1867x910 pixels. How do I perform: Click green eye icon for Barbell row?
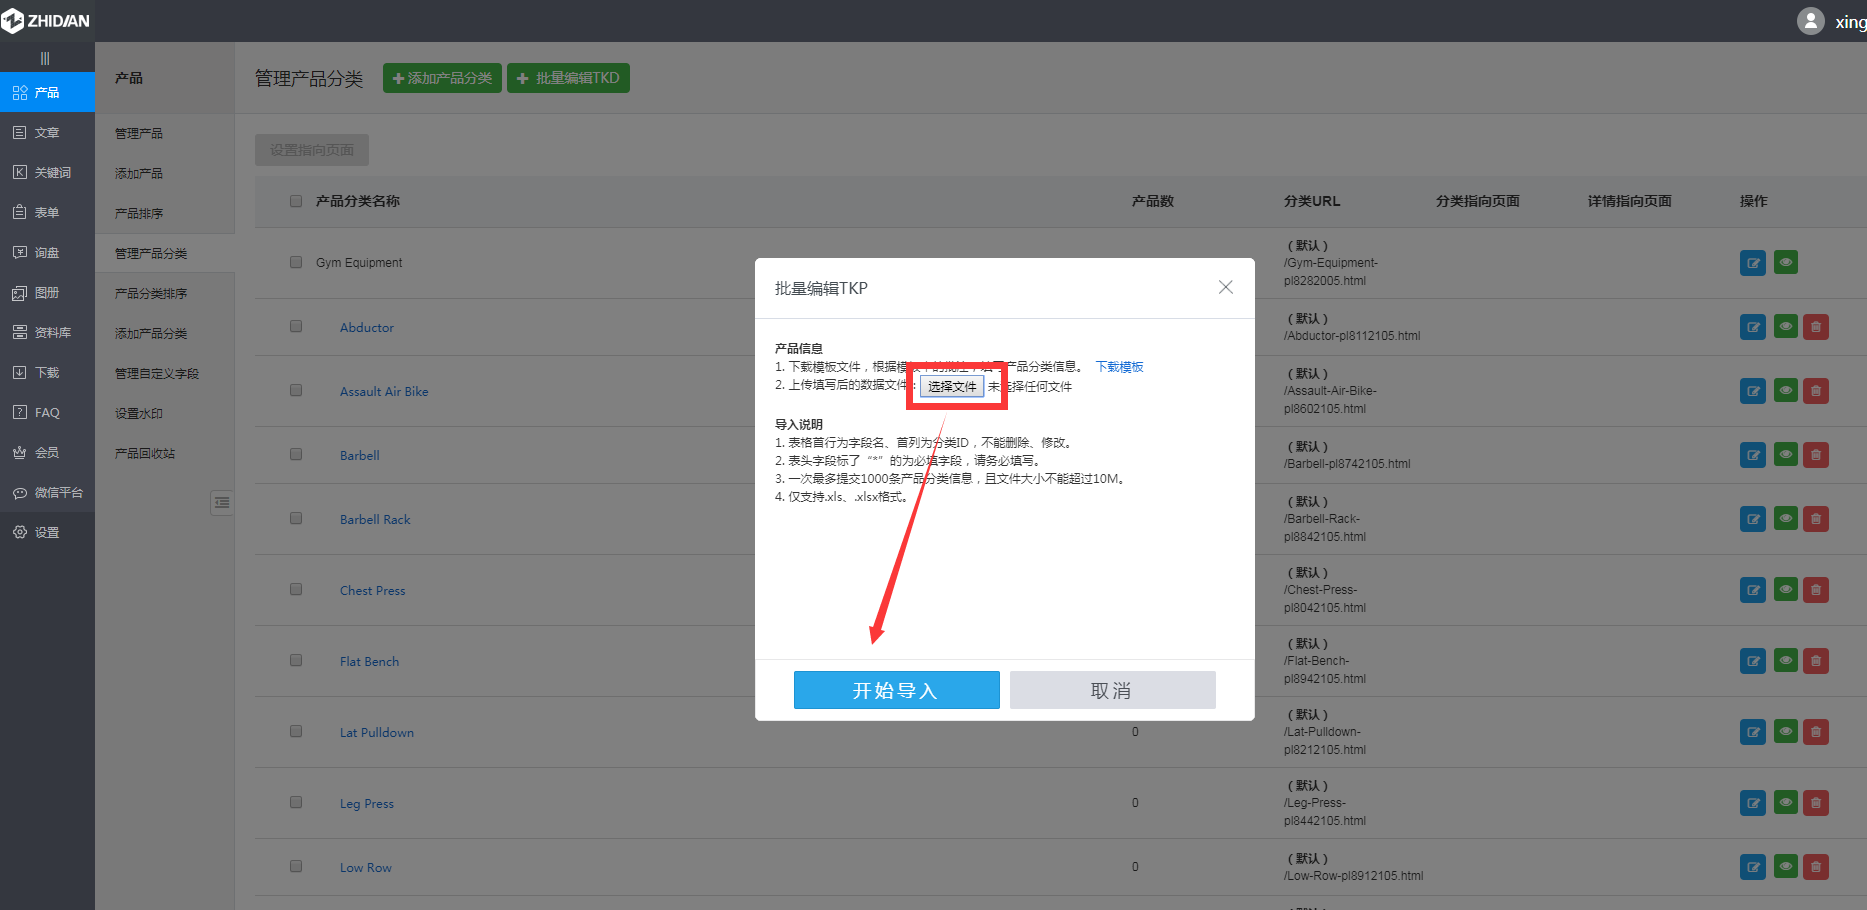coord(1785,455)
